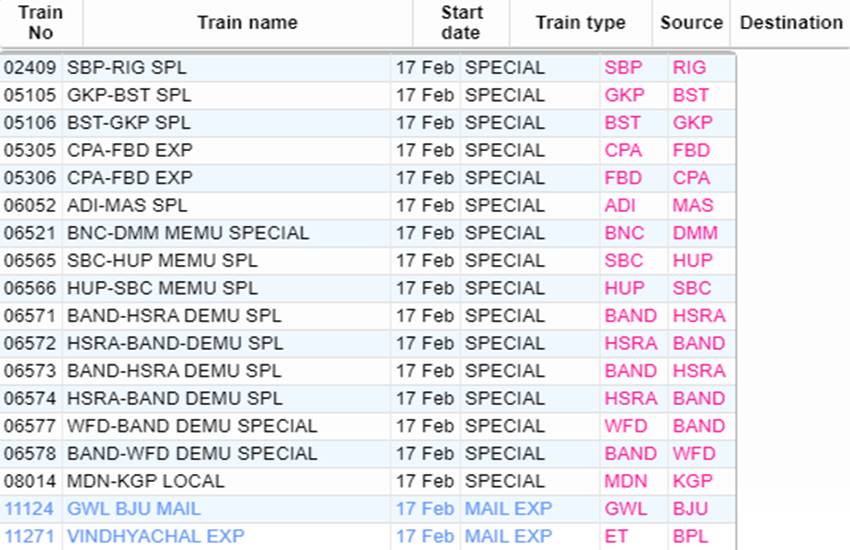This screenshot has height=550, width=850.
Task: Open destination station DMM link
Action: pos(695,233)
